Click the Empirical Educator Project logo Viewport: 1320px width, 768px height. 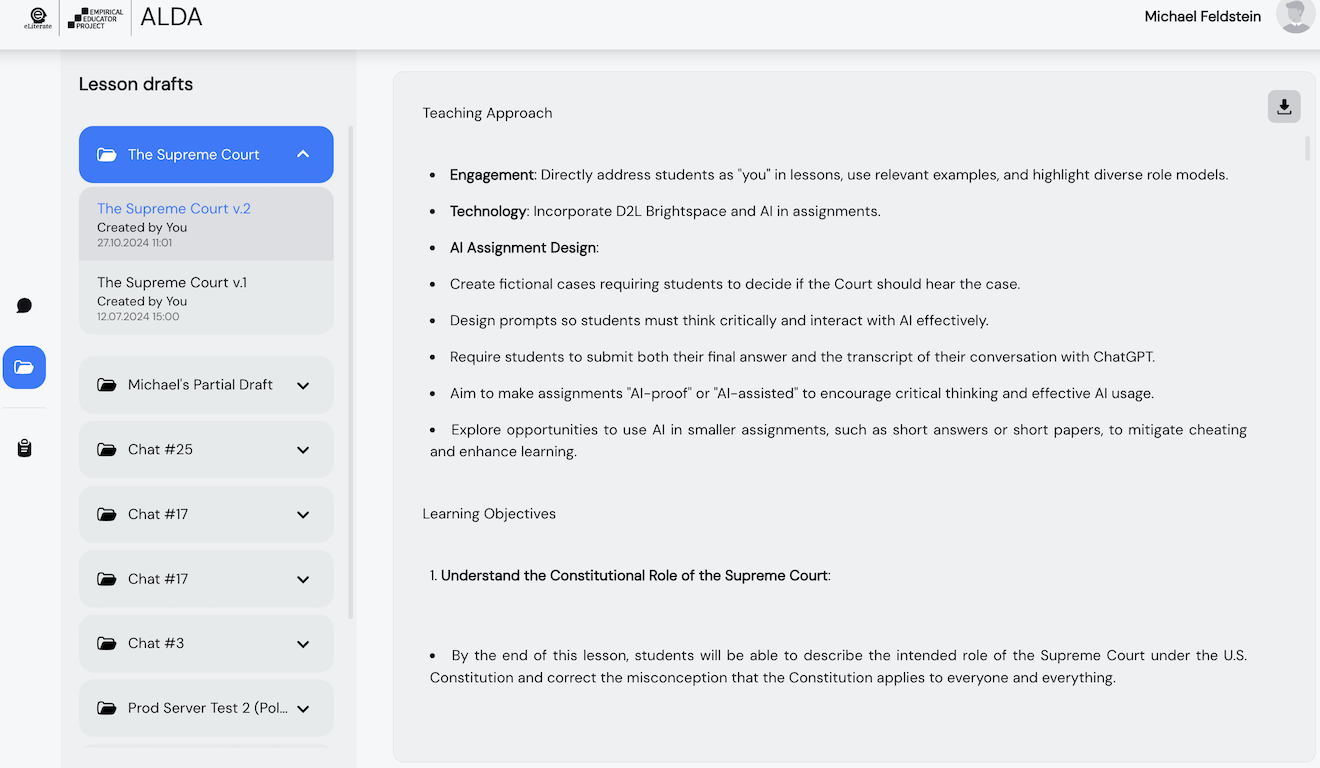pyautogui.click(x=94, y=18)
